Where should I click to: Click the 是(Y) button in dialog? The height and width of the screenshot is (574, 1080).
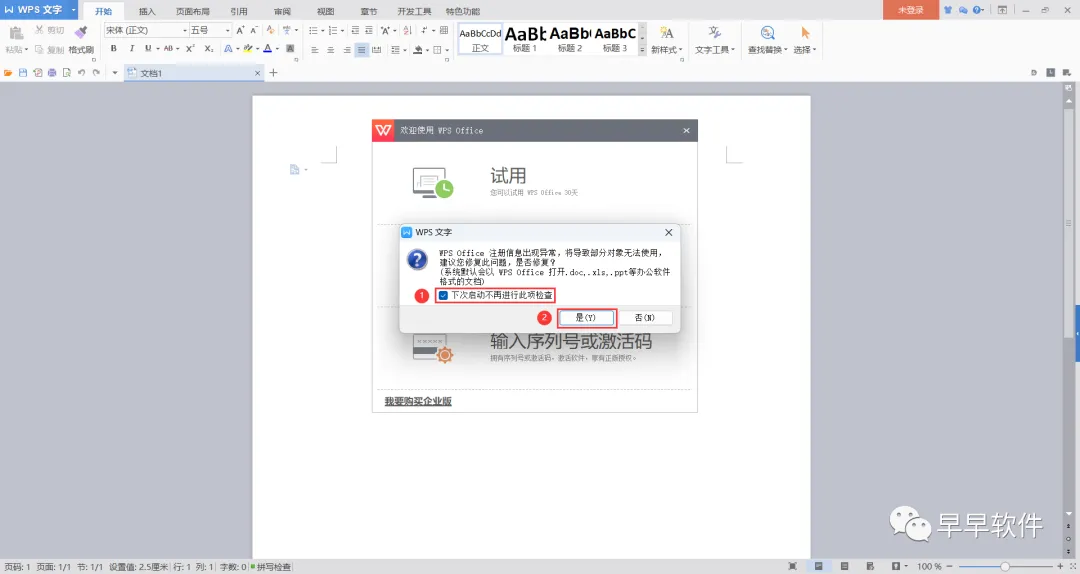tap(585, 318)
